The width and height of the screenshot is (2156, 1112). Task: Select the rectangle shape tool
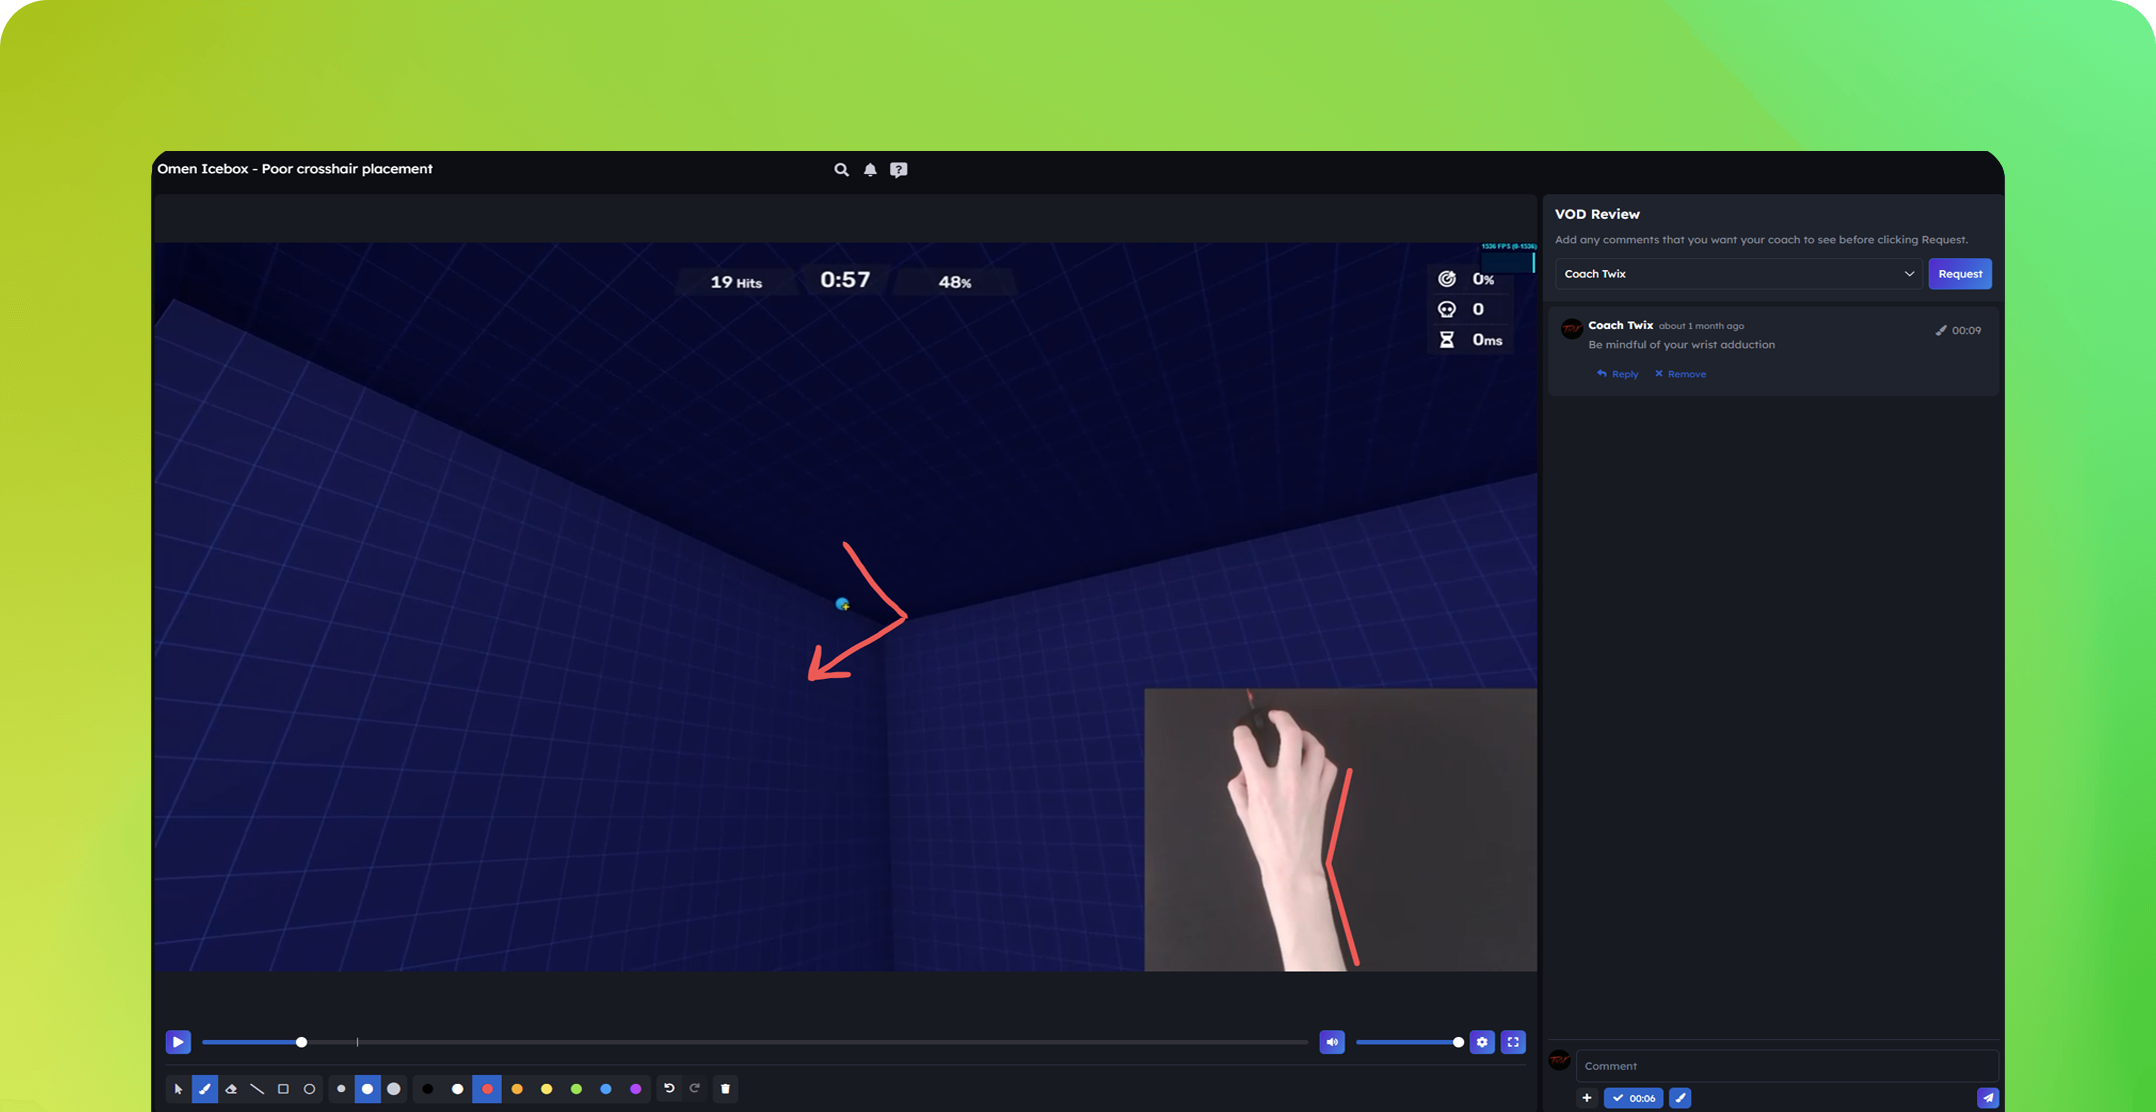pos(283,1089)
